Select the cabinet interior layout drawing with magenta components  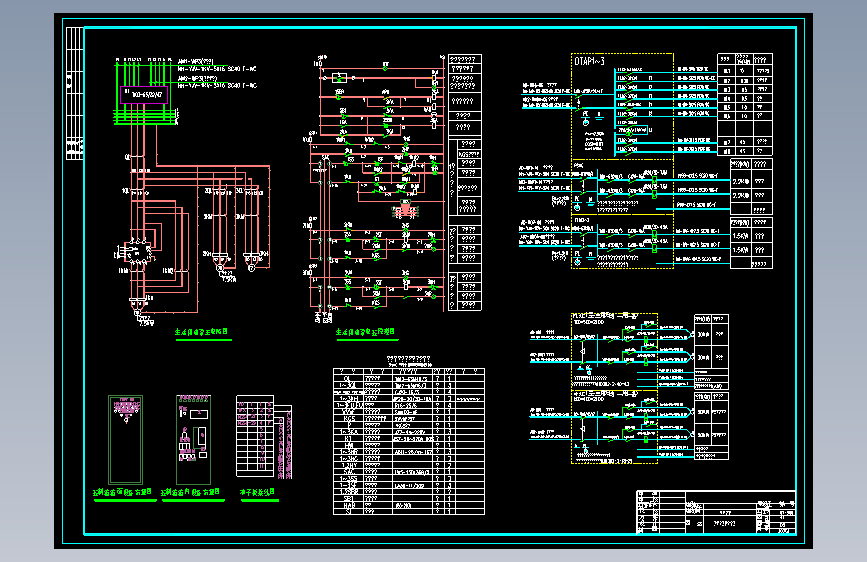(x=194, y=440)
